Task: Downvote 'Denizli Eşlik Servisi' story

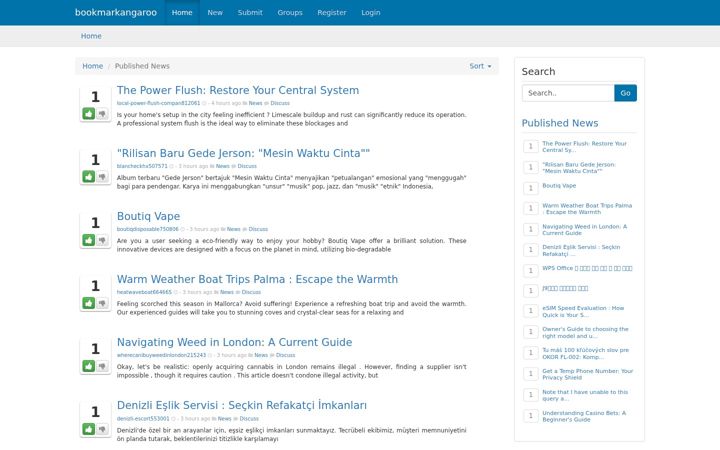Action: click(x=102, y=429)
